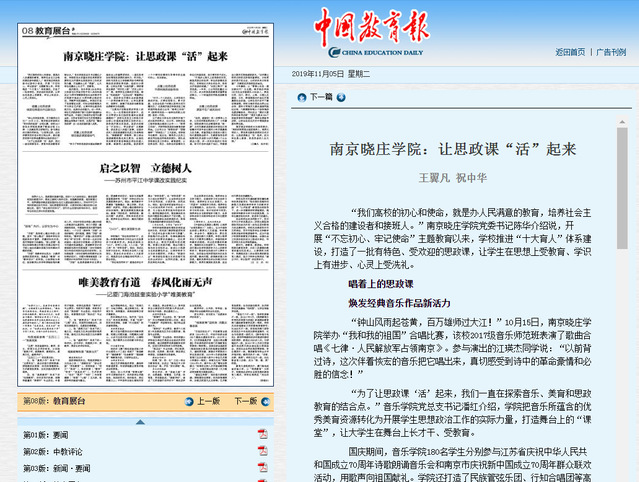Open 第03版：新闻·要闻 page
The width and height of the screenshot is (639, 482).
(x=56, y=469)
